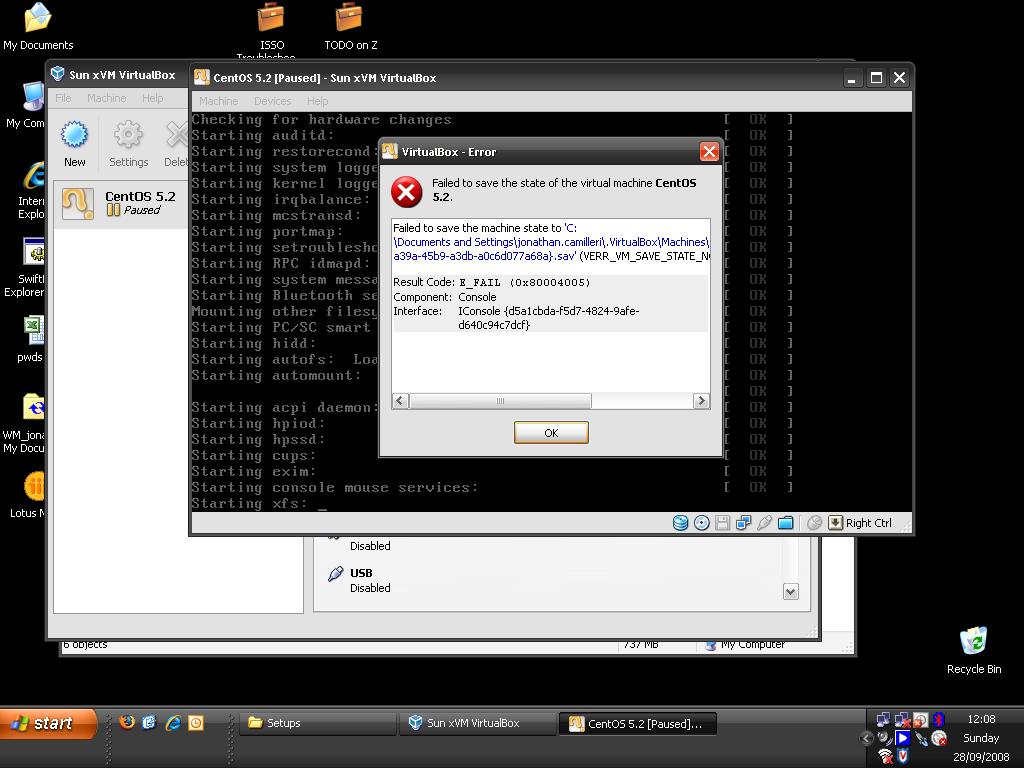Click the 'Result Code:' label in error details
This screenshot has width=1024, height=768.
[x=424, y=282]
